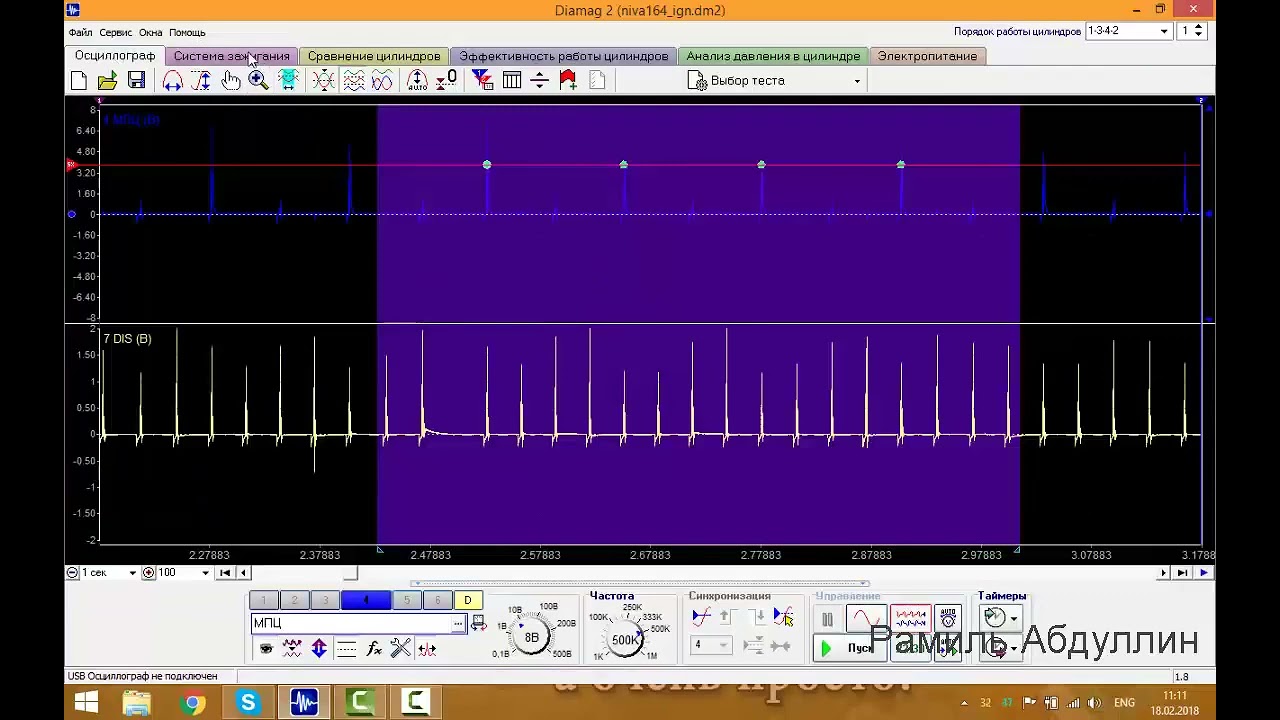Click the red-blue sine waves toolbar icon
Image resolution: width=1280 pixels, height=720 pixels.
pos(382,81)
